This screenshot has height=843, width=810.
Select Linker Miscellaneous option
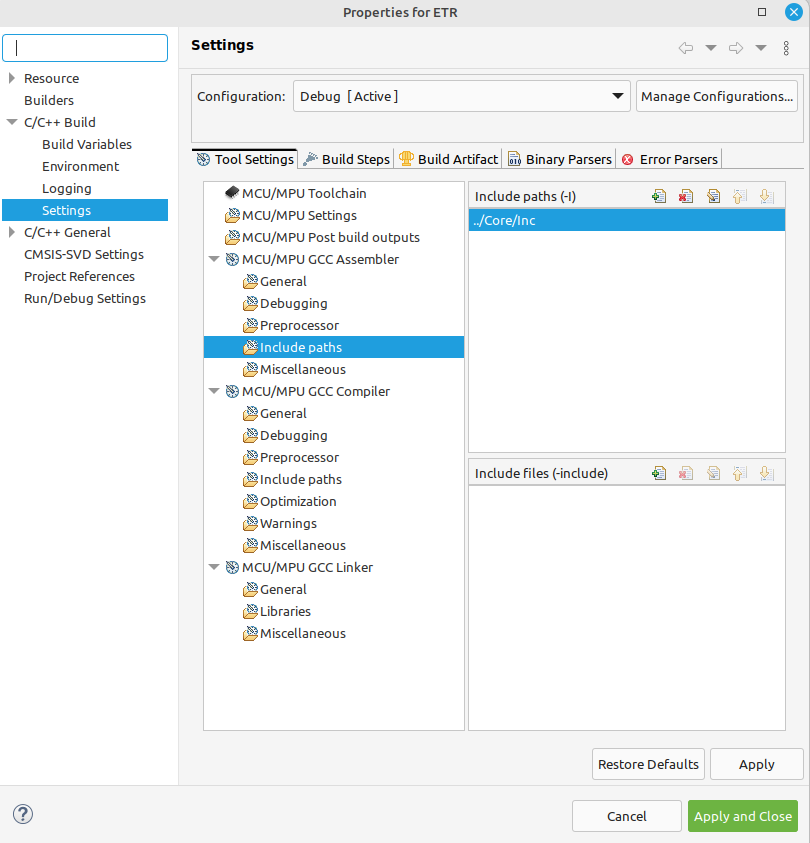pos(303,633)
